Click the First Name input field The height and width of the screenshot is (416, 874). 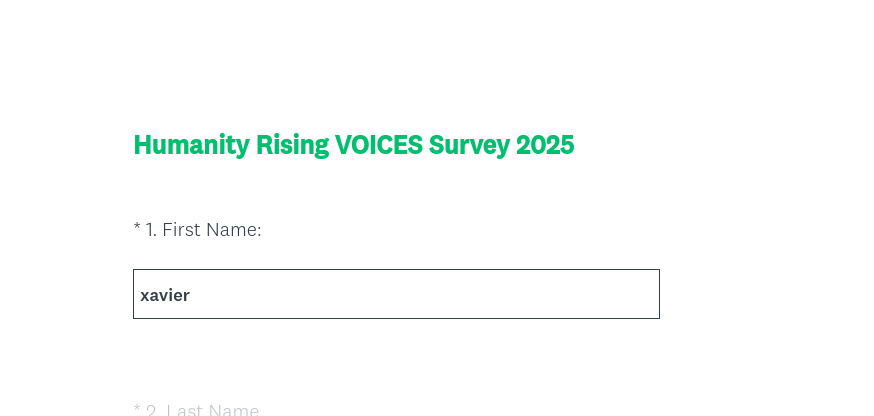pyautogui.click(x=396, y=294)
